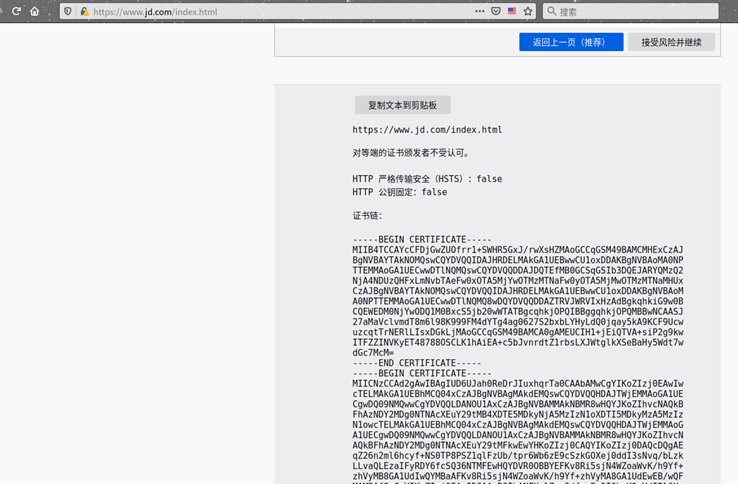738x484 pixels.
Task: Open tracking protection shield icon
Action: [x=67, y=12]
